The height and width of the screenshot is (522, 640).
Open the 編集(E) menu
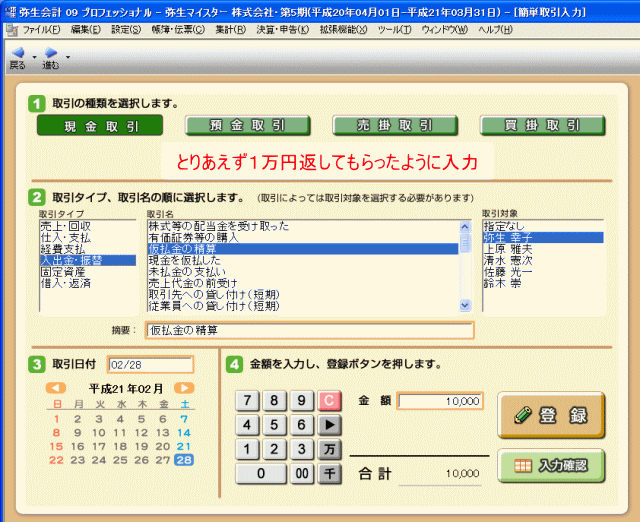point(86,30)
